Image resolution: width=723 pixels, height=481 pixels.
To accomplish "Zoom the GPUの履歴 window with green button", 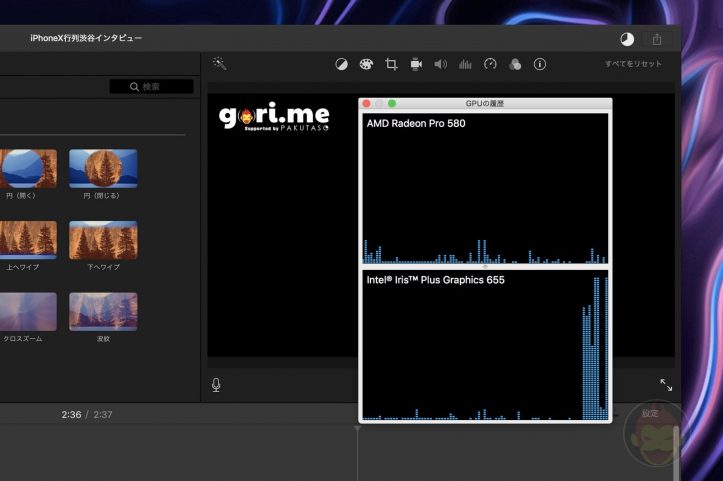I will tap(392, 103).
